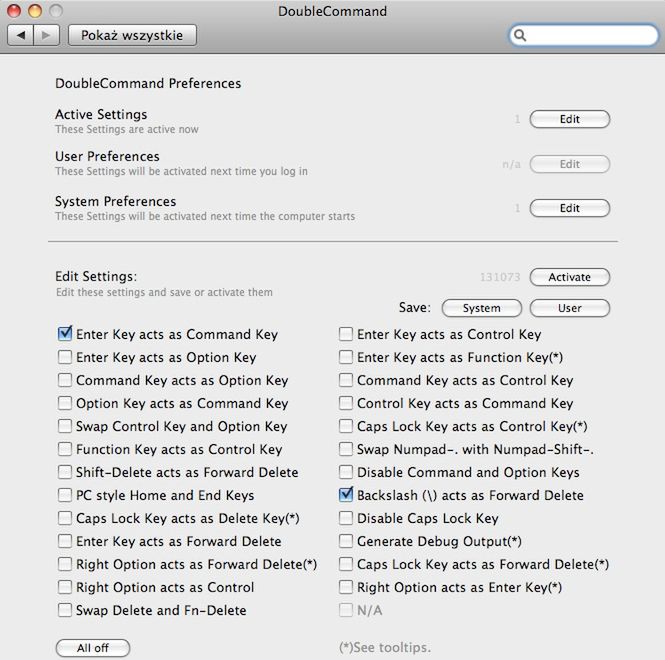
Task: Click the DoubleCommand Preferences heading
Action: (148, 83)
